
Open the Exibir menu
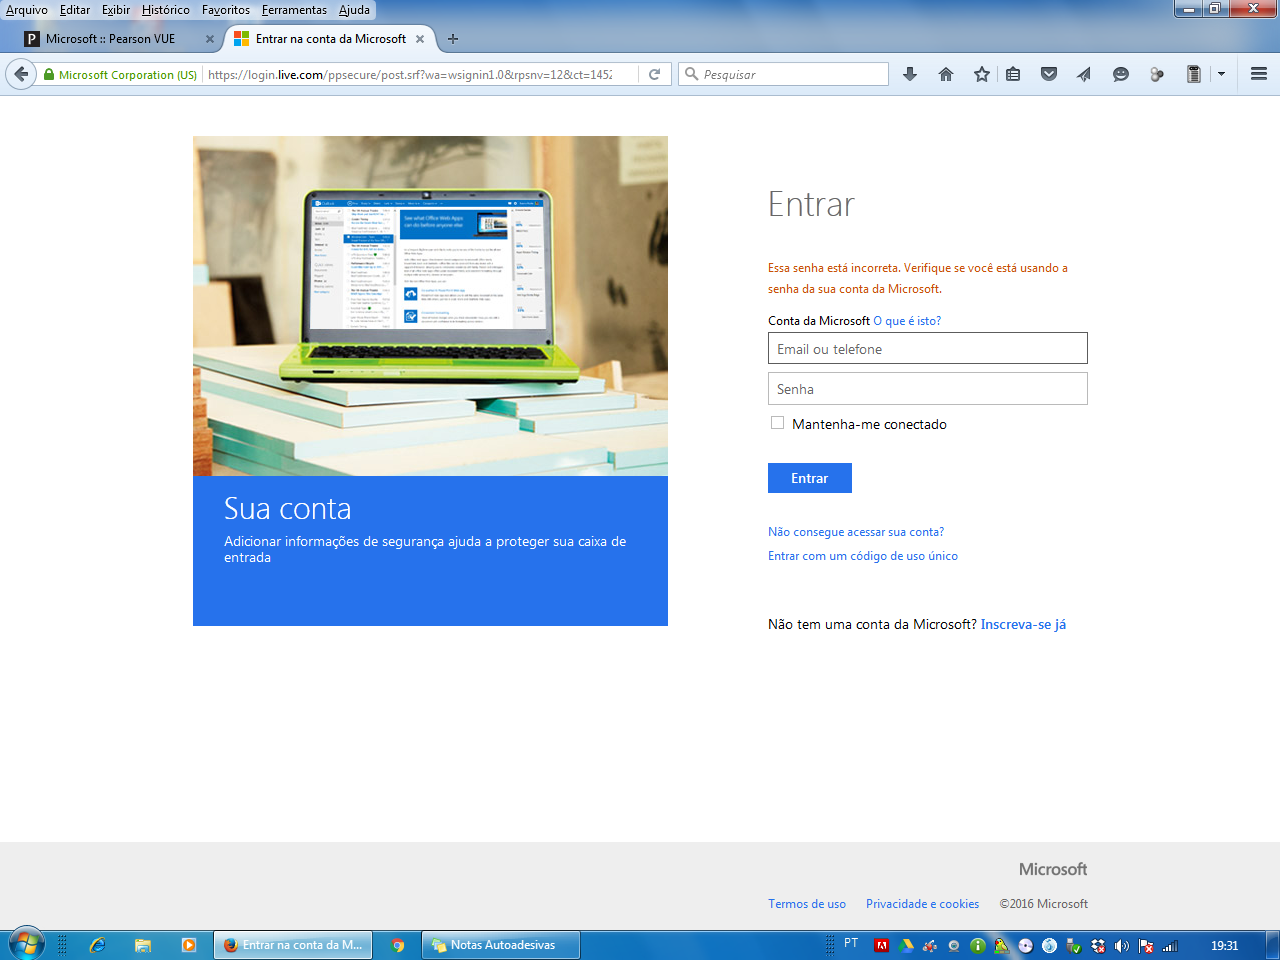click(x=116, y=10)
